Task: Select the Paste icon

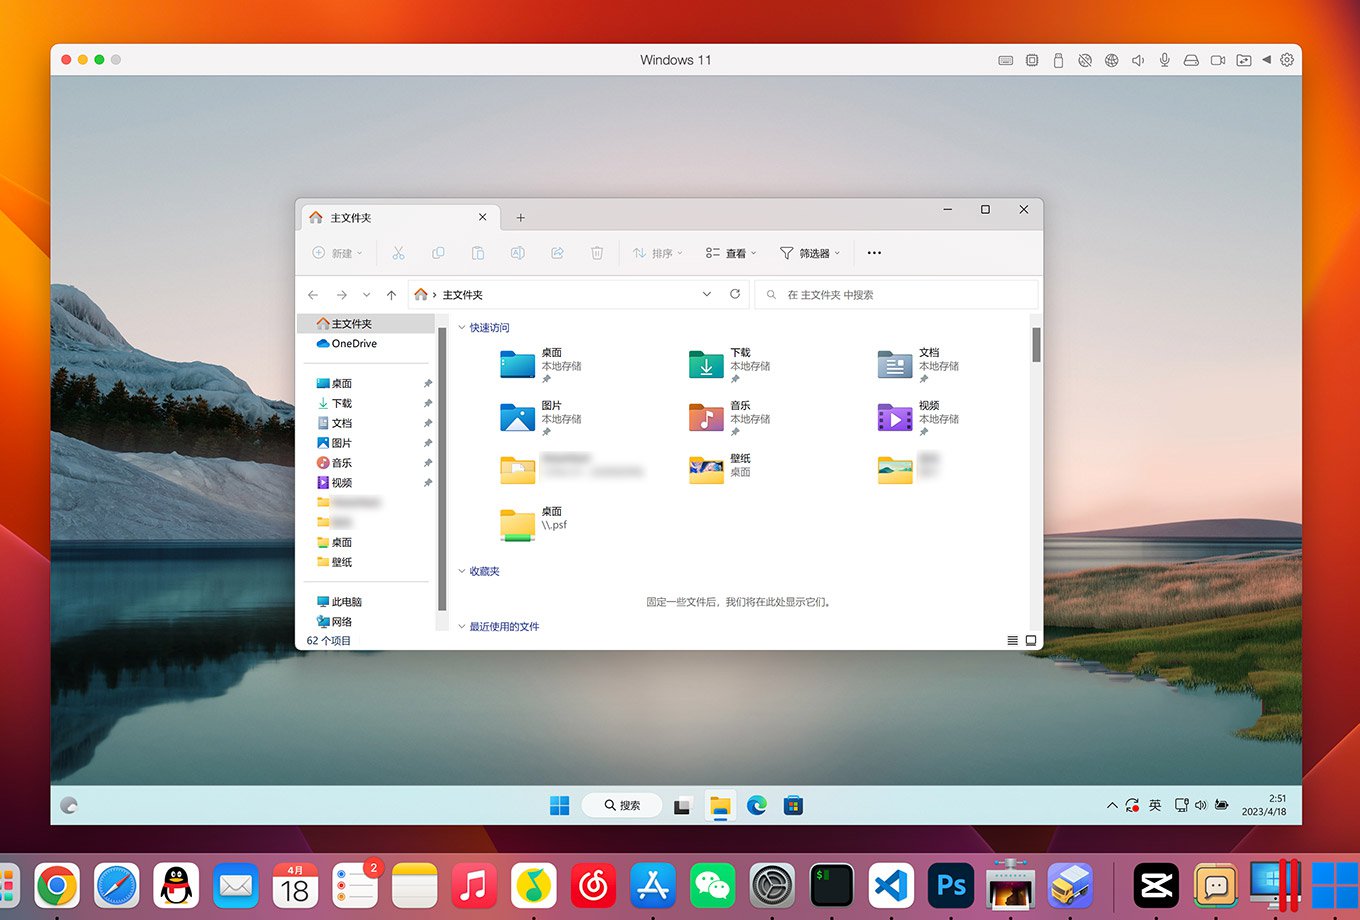Action: click(x=478, y=253)
